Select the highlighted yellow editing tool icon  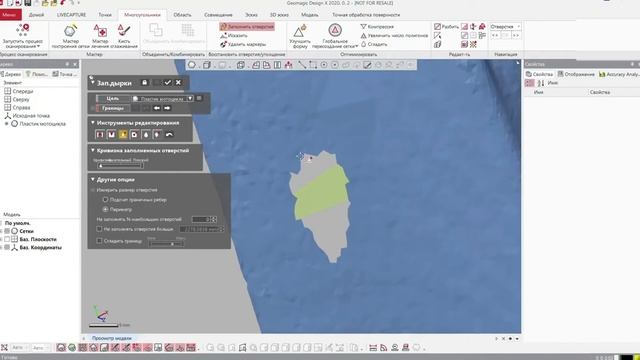coord(123,134)
